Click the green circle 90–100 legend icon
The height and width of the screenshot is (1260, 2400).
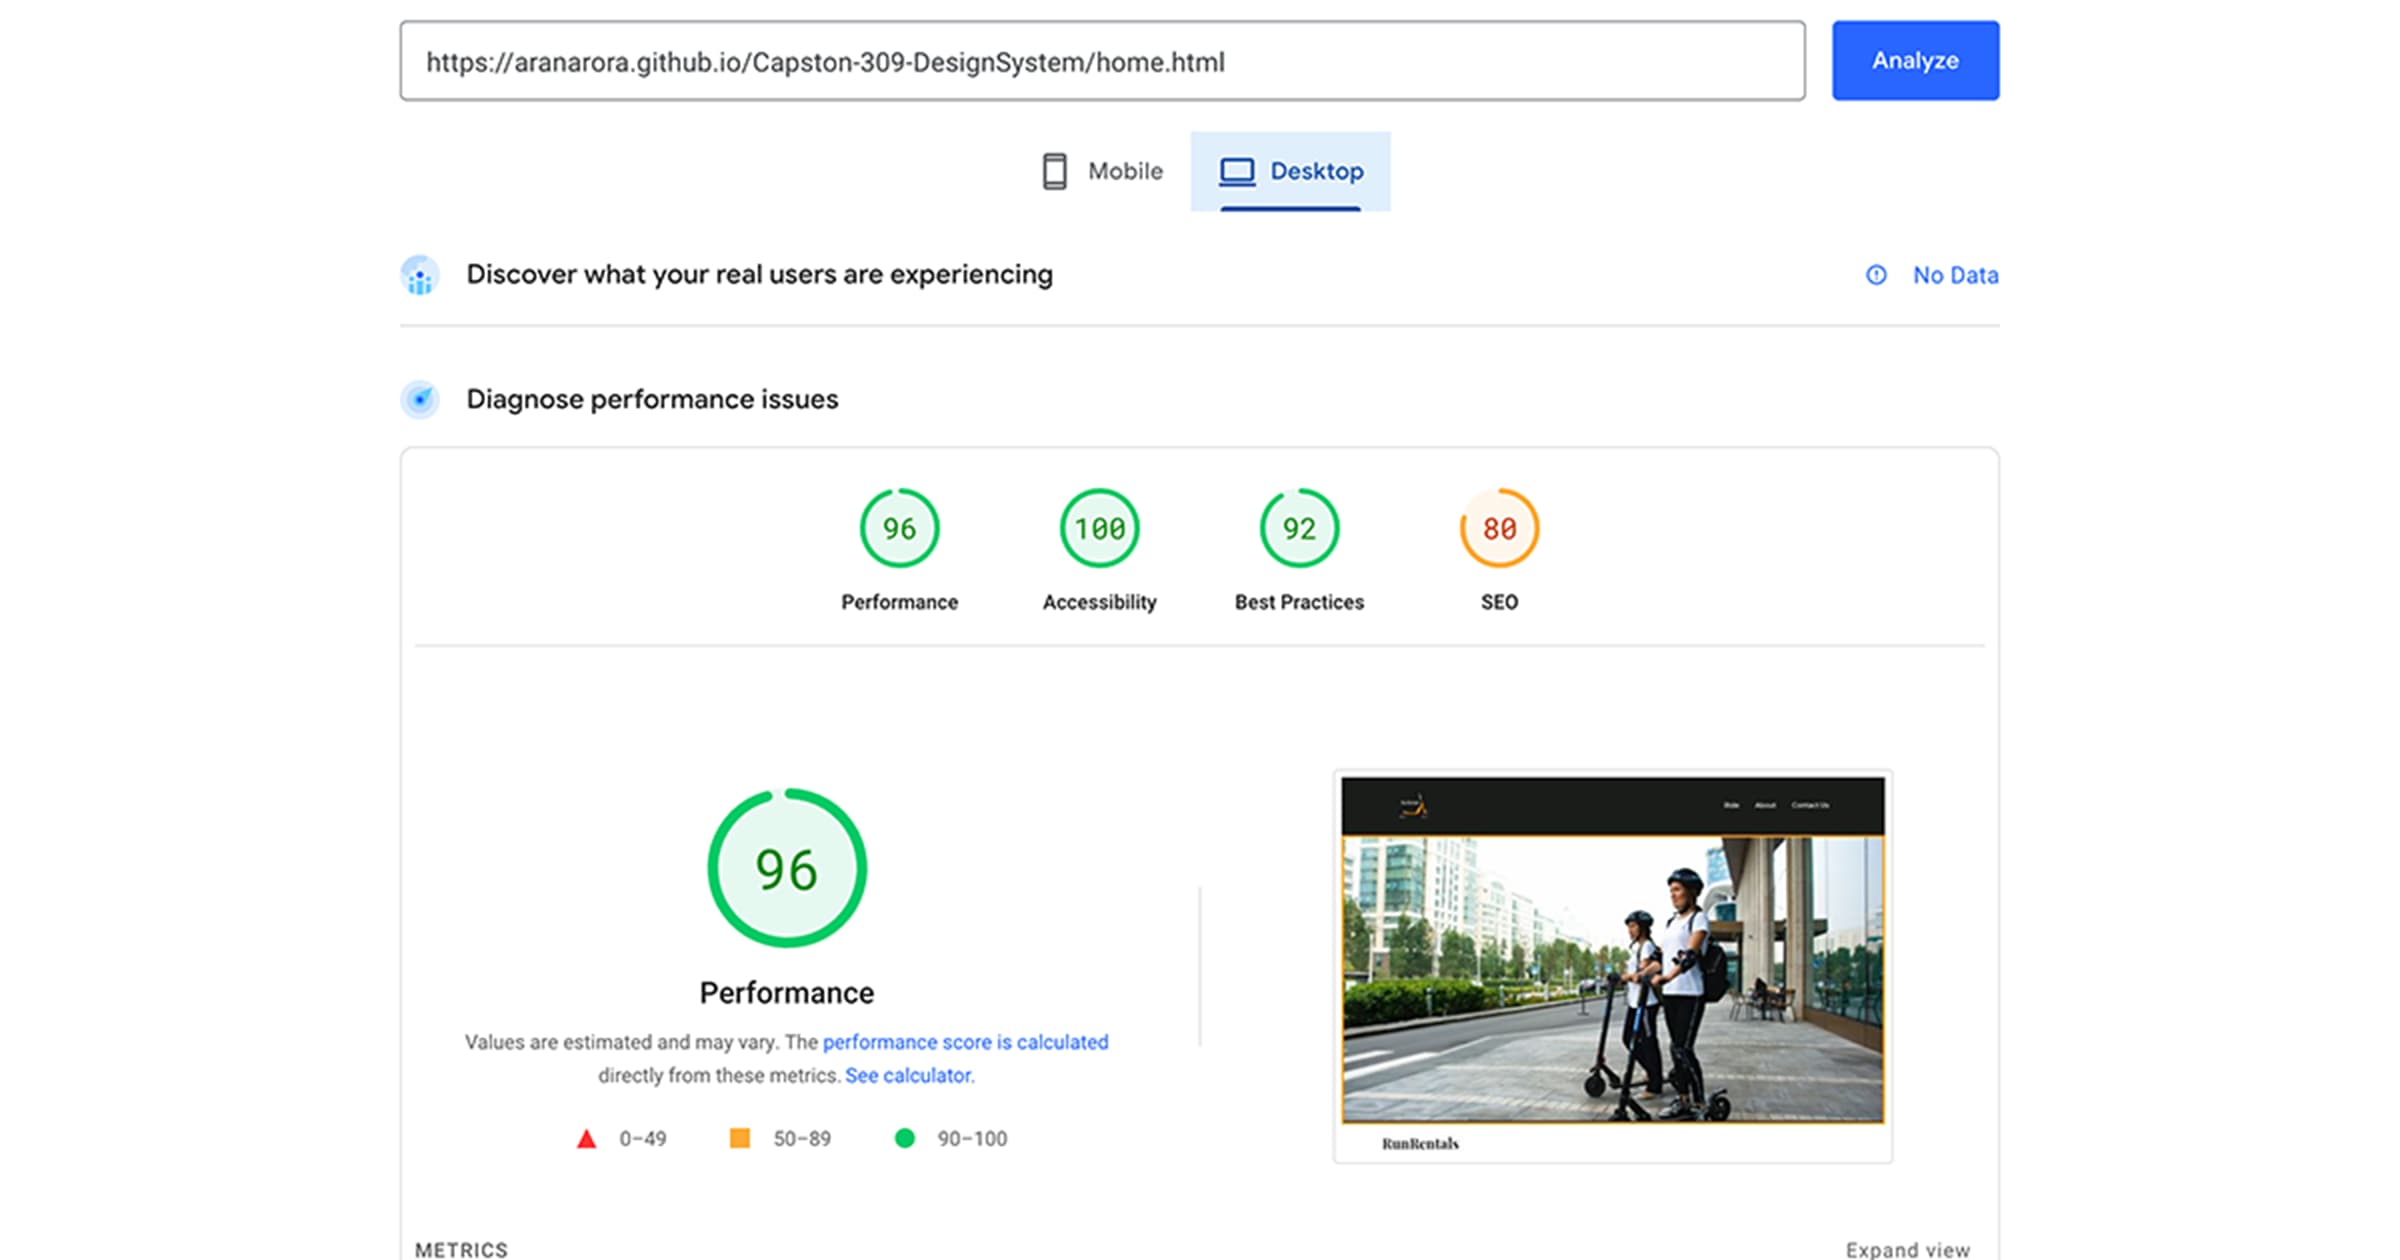[x=904, y=1138]
